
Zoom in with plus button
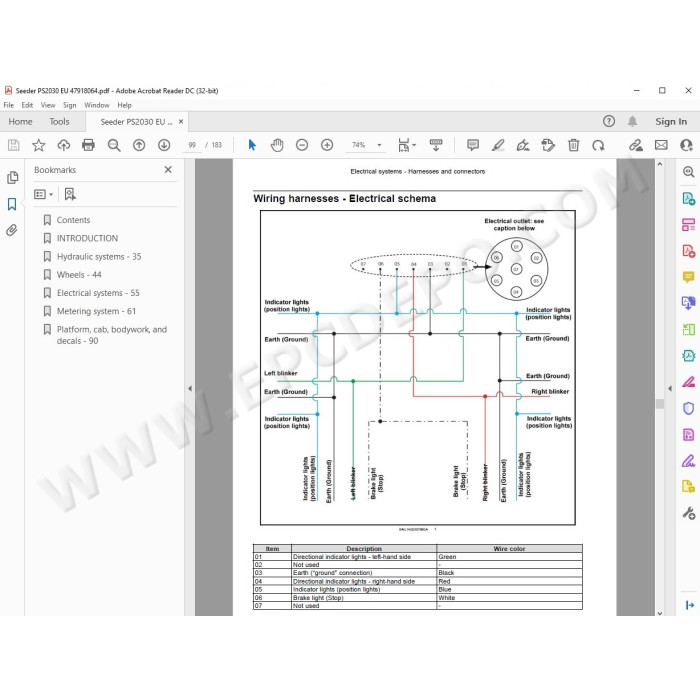(327, 145)
